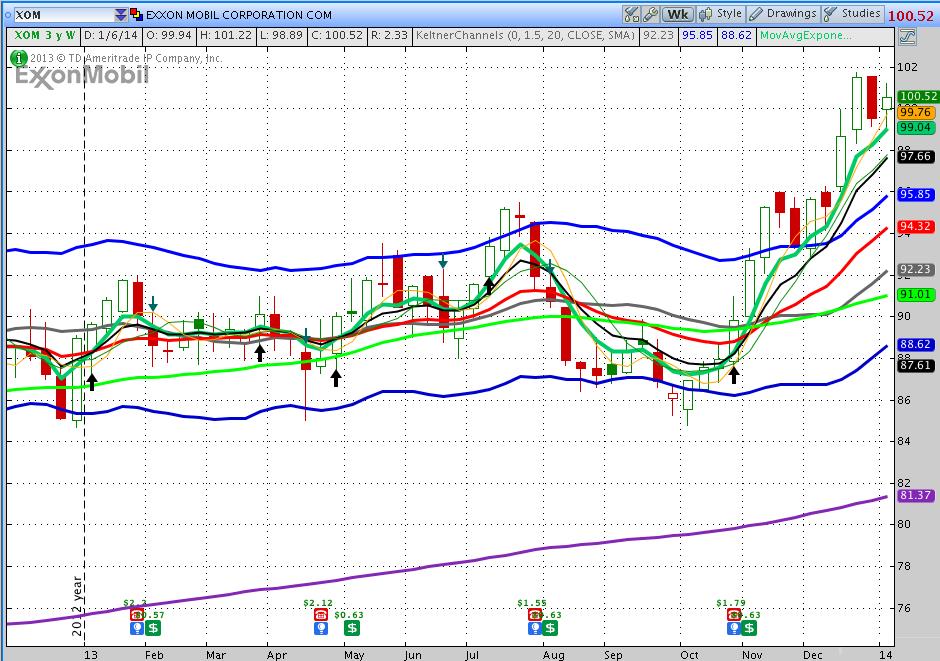The image size is (940, 661).
Task: Click the green dividend dollar icon above May
Action: (x=352, y=628)
